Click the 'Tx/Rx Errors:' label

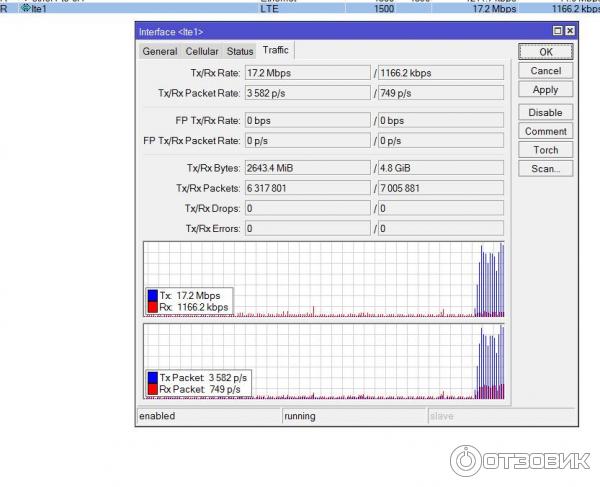pyautogui.click(x=213, y=229)
